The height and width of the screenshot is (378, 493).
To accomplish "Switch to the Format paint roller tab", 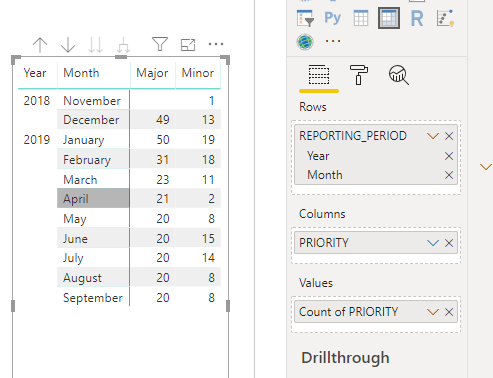I will (359, 75).
